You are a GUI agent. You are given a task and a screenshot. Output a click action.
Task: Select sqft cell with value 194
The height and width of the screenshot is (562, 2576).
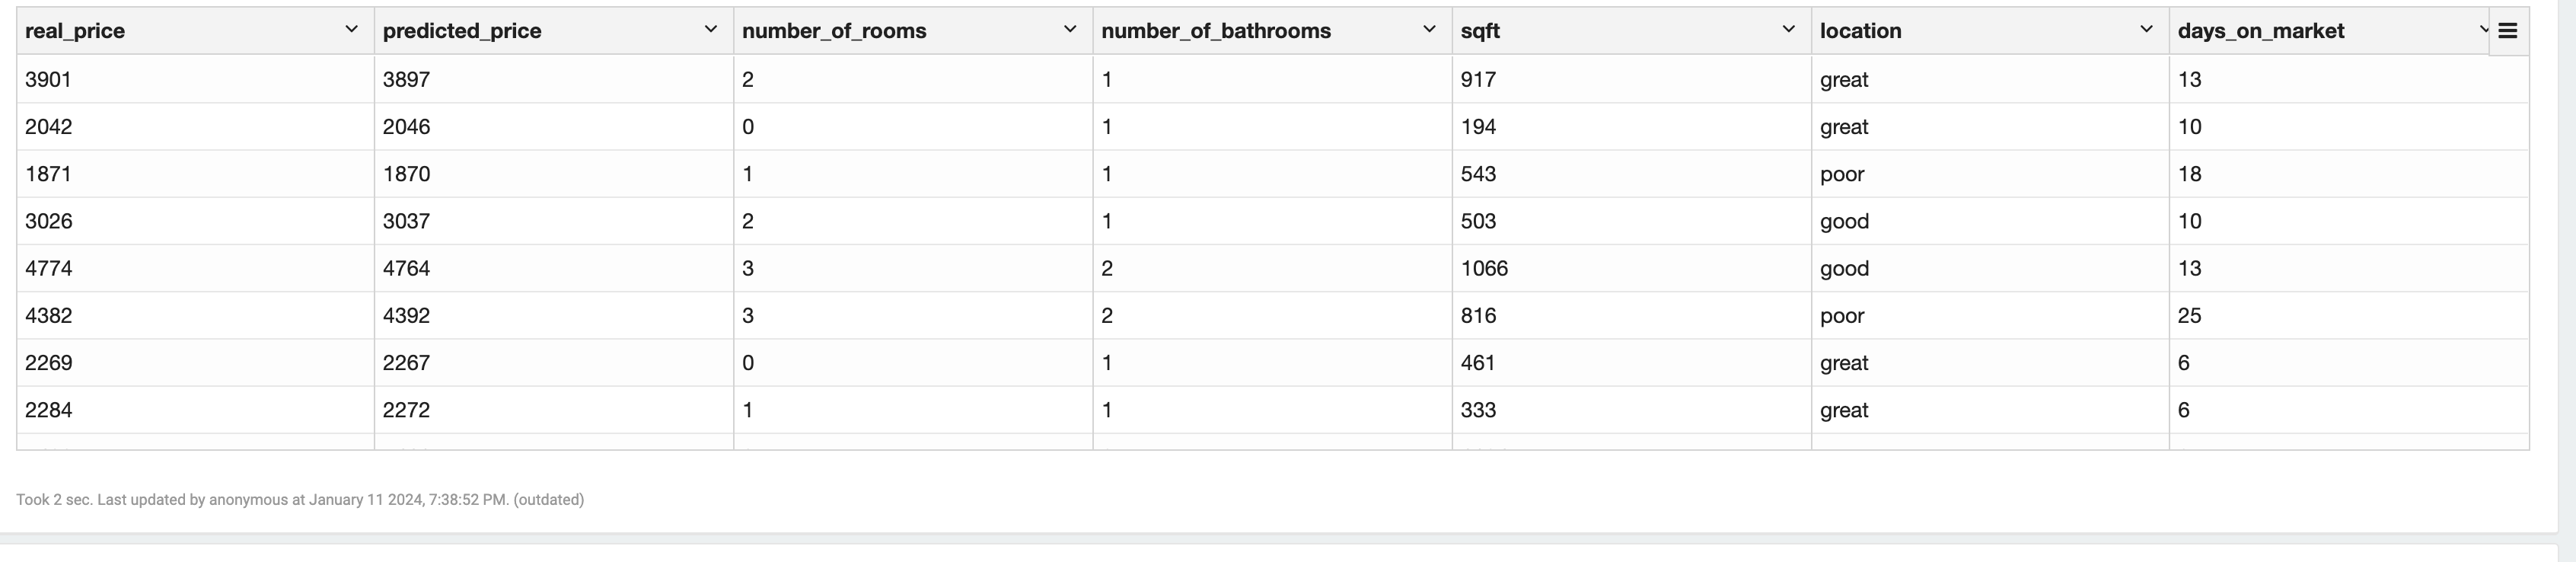pyautogui.click(x=1478, y=127)
